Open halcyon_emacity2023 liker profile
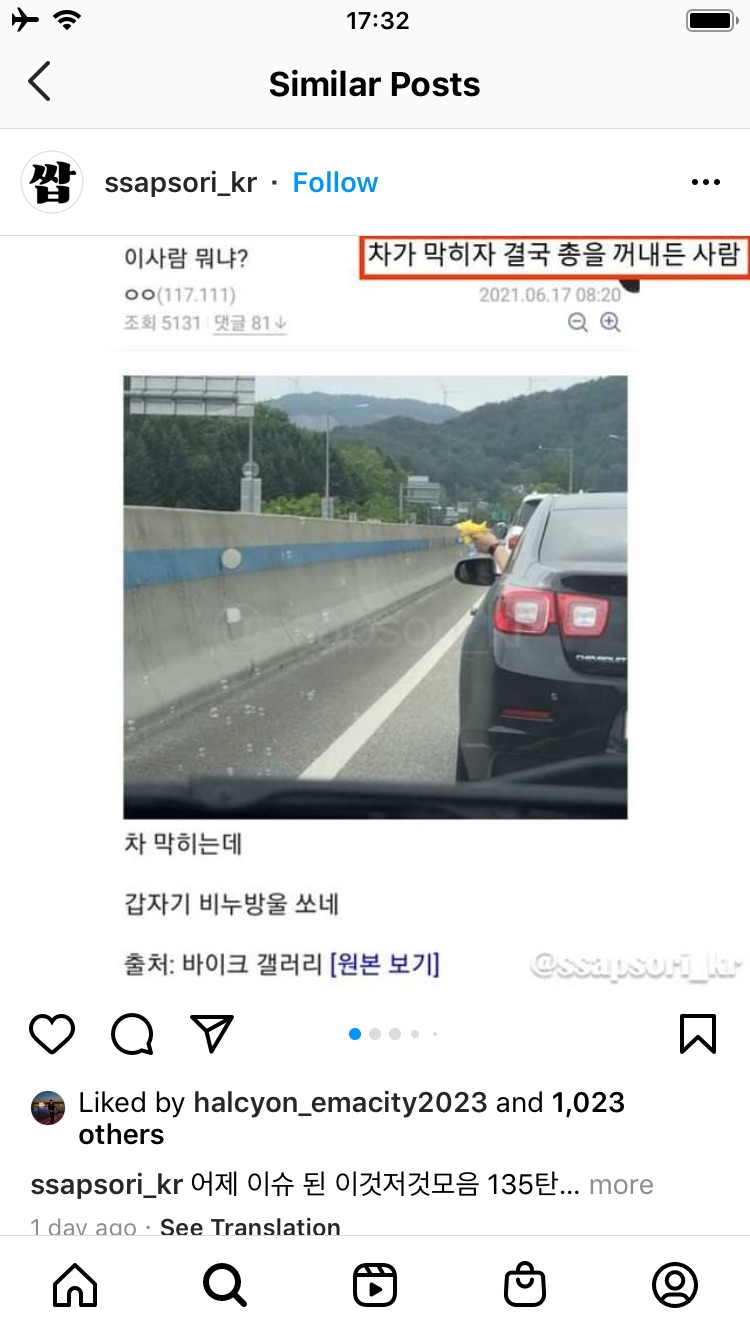750x1334 pixels. [340, 1103]
